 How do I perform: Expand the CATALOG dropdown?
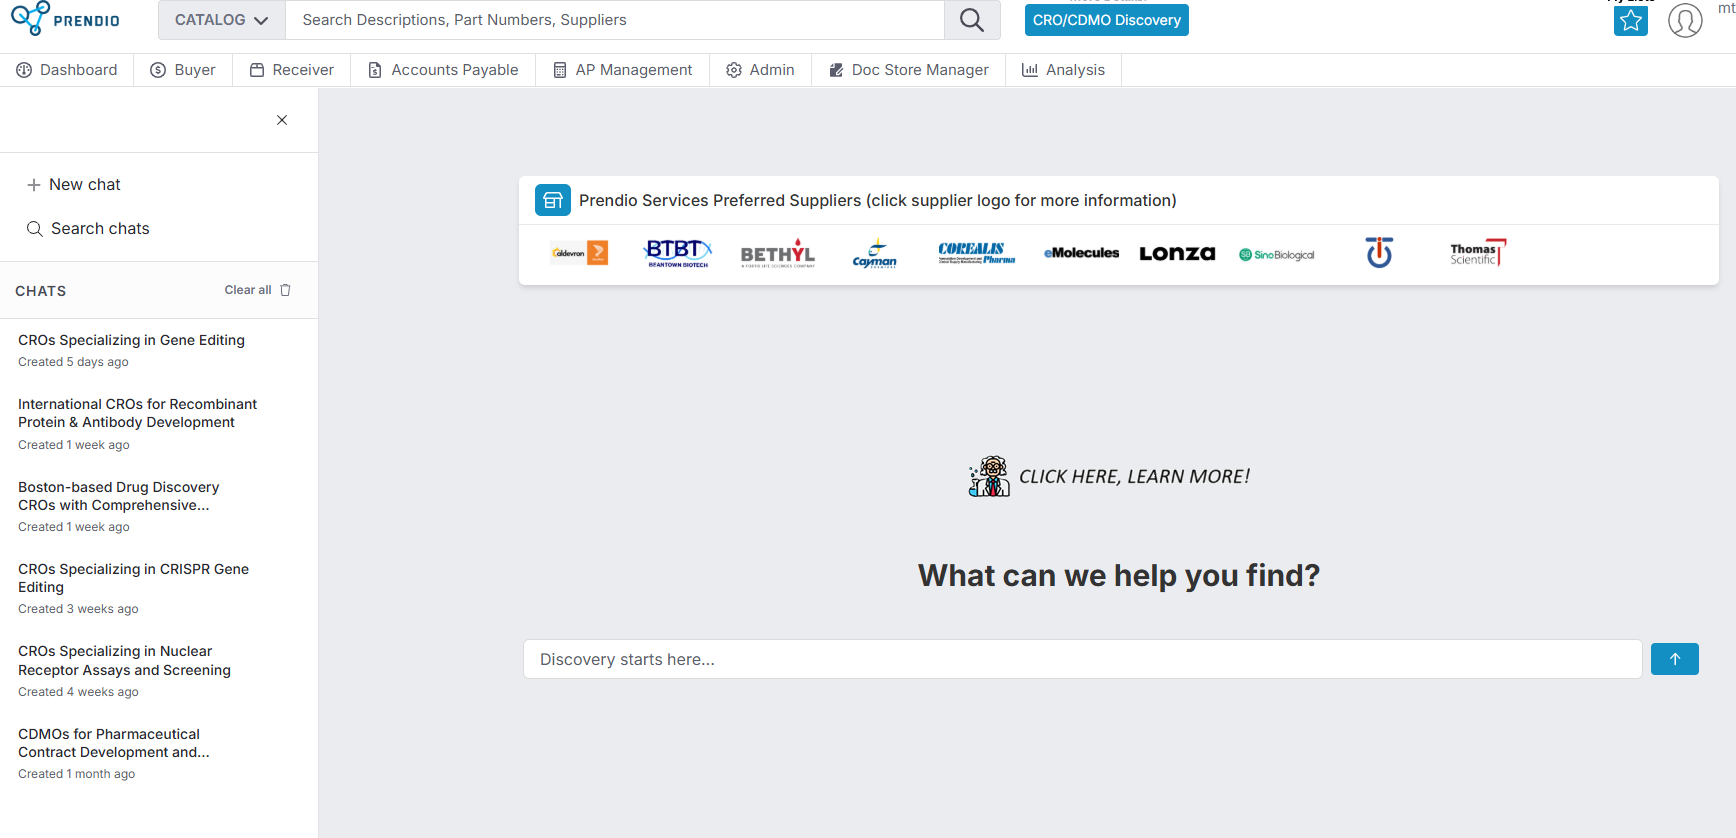pyautogui.click(x=221, y=20)
